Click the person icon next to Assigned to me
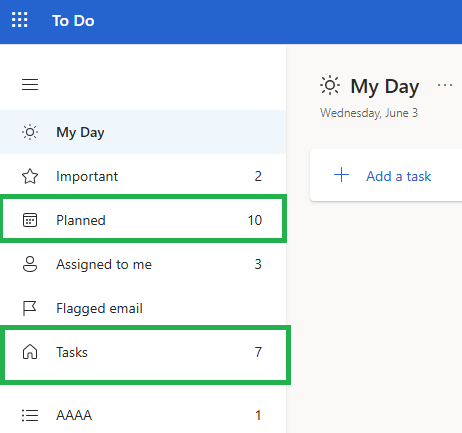This screenshot has height=433, width=462. pyautogui.click(x=30, y=264)
